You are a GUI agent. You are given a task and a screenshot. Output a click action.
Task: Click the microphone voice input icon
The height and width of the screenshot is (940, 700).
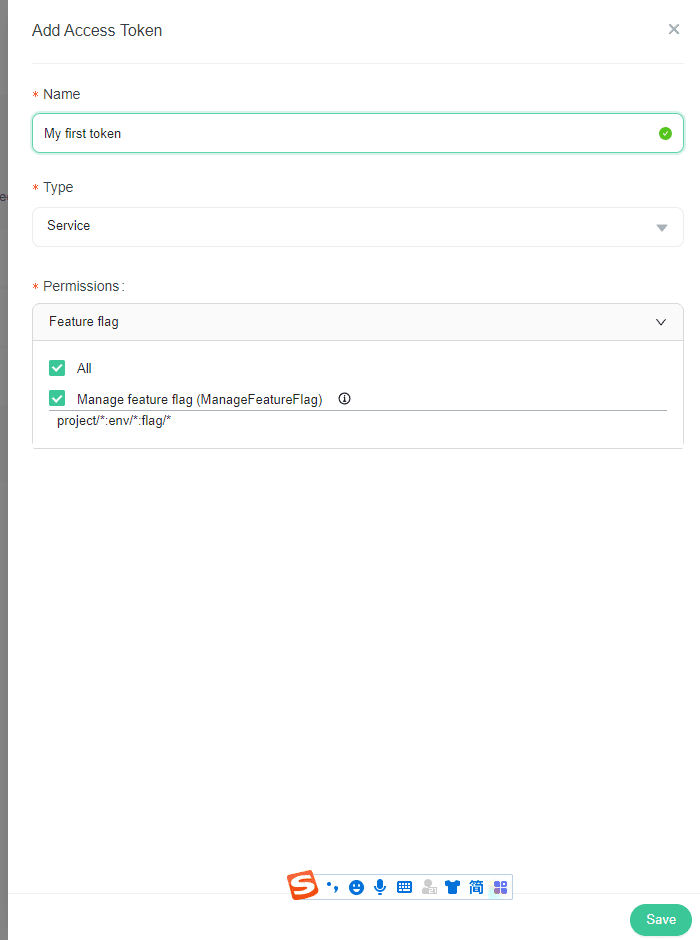coord(380,887)
